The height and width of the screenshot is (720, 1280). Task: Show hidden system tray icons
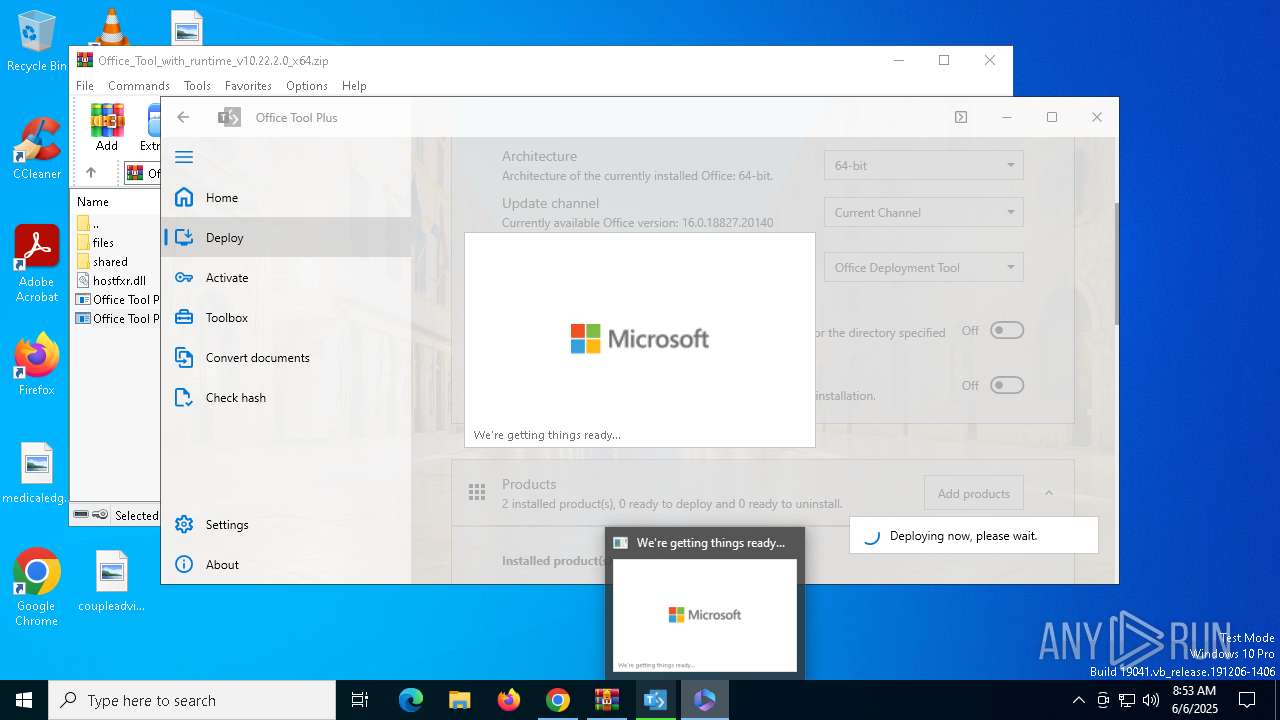pyautogui.click(x=1078, y=700)
